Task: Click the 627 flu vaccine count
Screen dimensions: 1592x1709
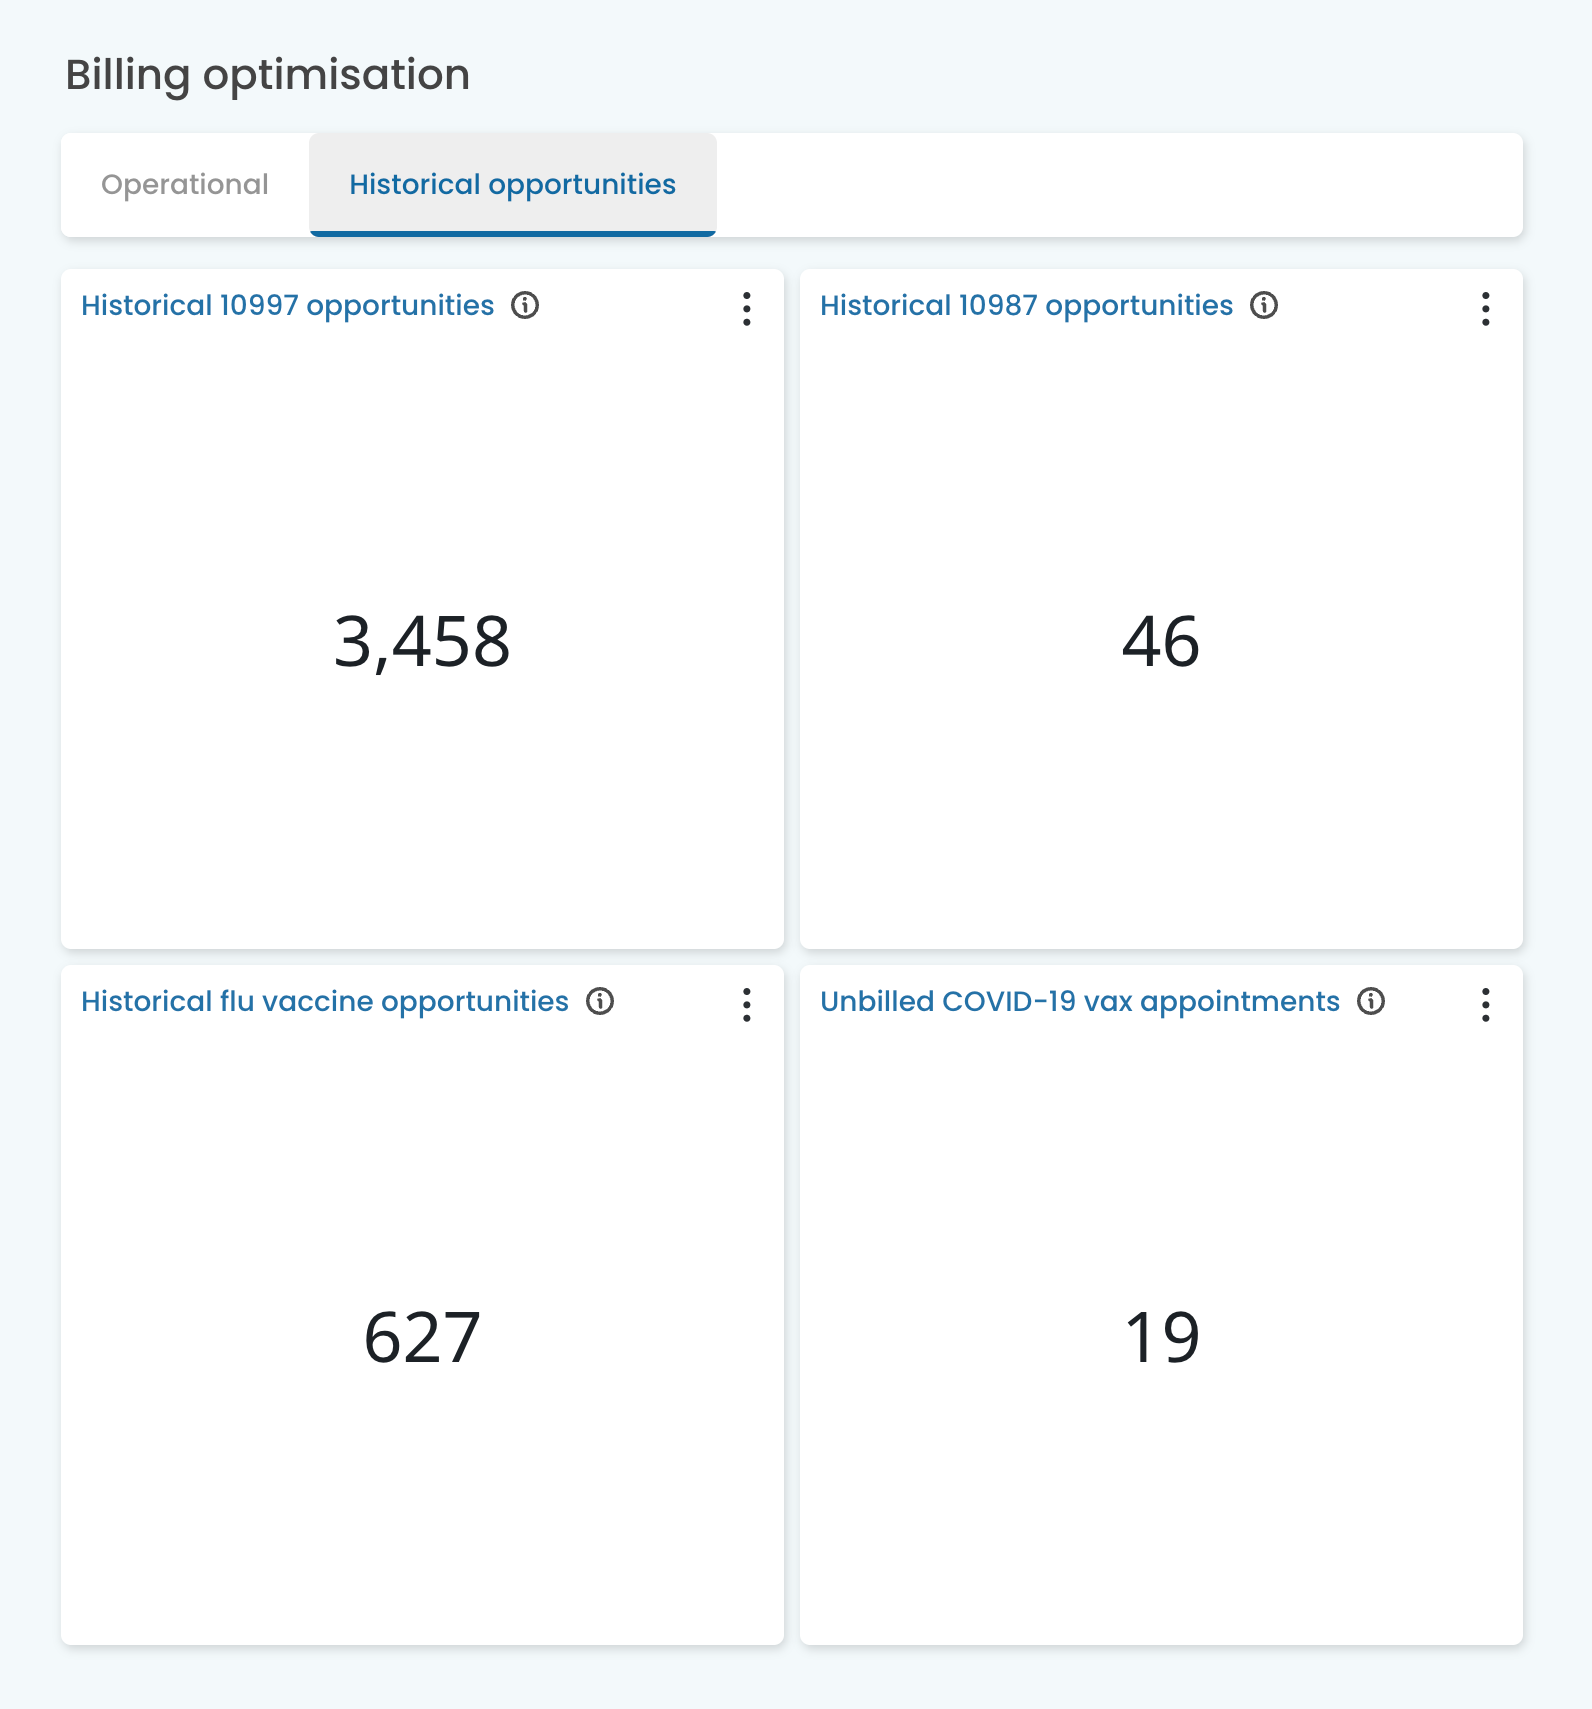Action: 422,1337
